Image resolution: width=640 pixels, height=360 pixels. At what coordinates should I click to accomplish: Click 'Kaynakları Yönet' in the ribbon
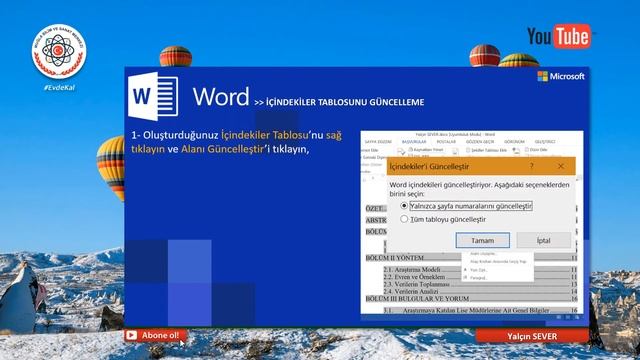click(426, 150)
